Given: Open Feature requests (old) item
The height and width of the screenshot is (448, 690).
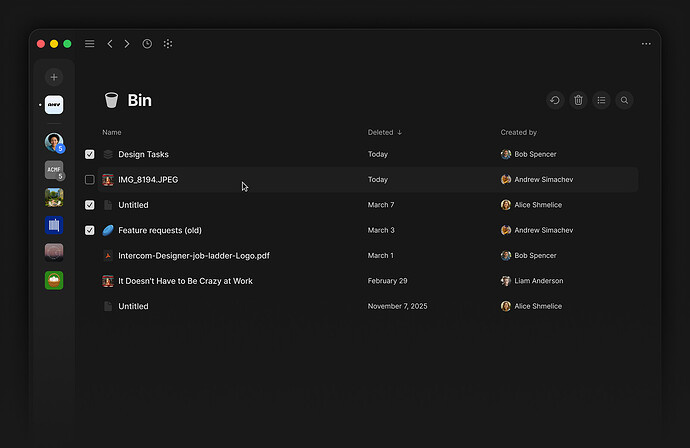Looking at the screenshot, I should (x=160, y=230).
